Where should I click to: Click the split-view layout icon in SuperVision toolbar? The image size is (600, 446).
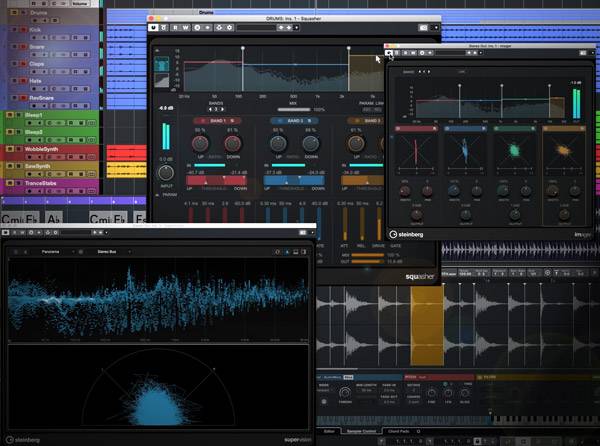295,252
